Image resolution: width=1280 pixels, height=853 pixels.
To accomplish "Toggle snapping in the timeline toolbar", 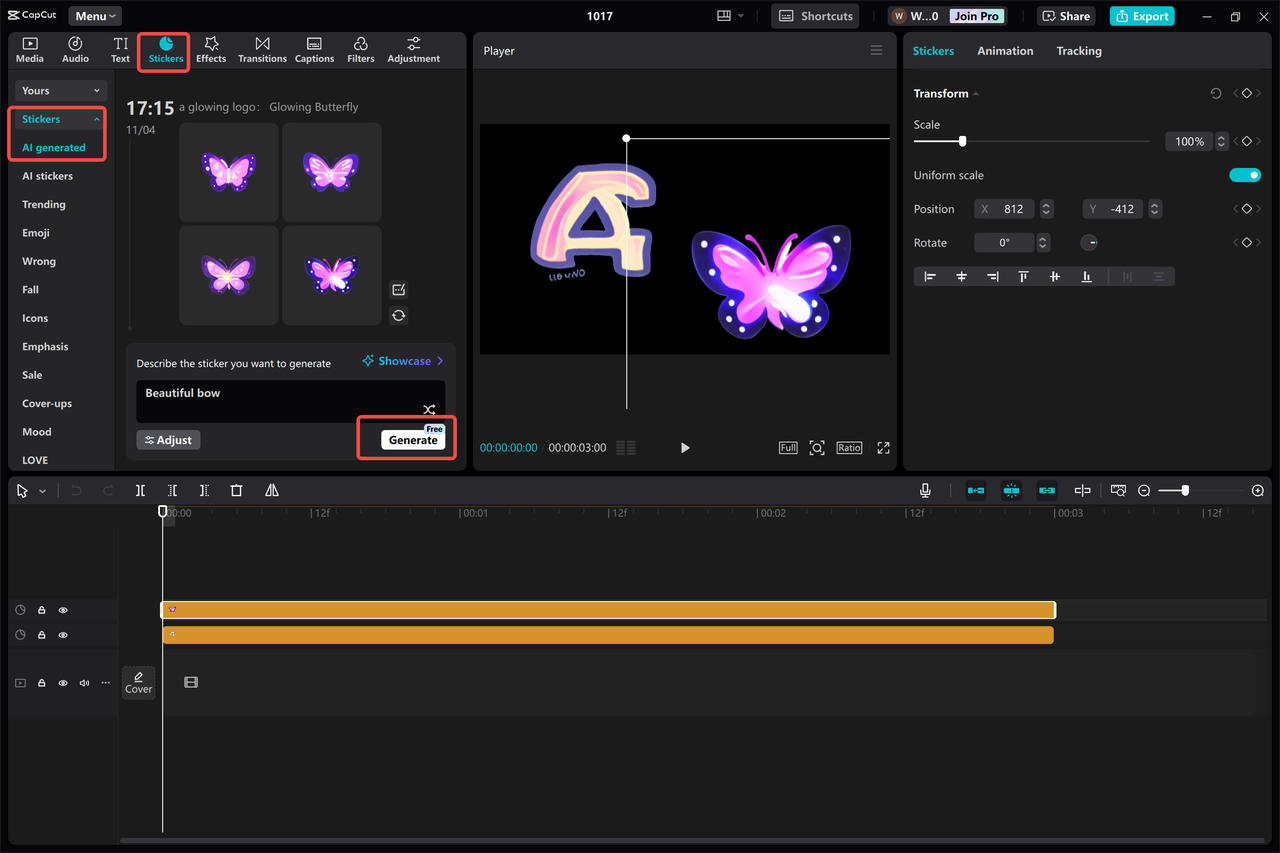I will [1082, 490].
